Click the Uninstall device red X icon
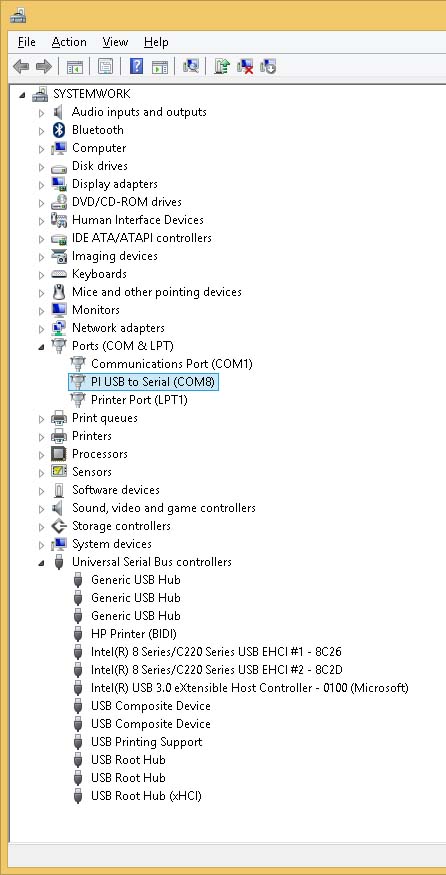This screenshot has height=875, width=446. [x=244, y=67]
